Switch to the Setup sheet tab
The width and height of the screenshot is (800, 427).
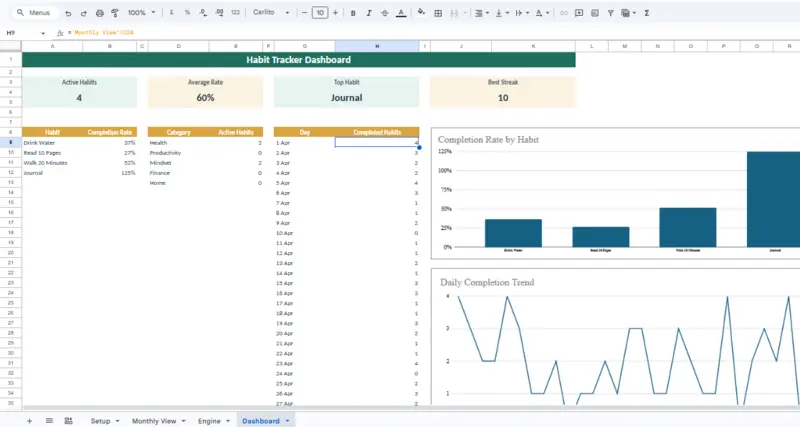101,421
